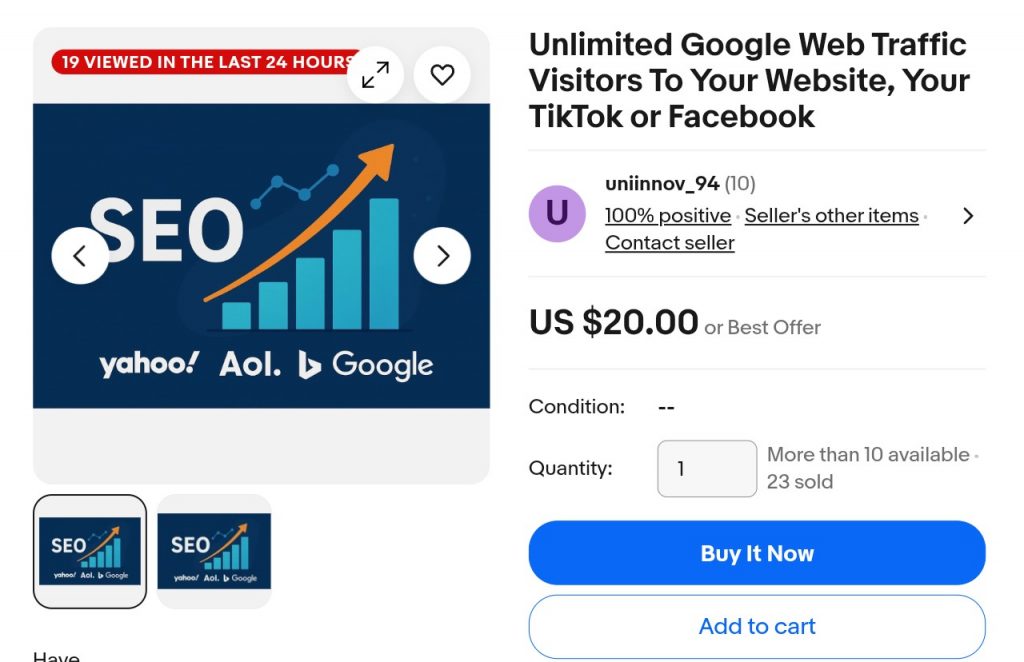Click the 23 sold text
The height and width of the screenshot is (662, 1024).
(x=799, y=482)
